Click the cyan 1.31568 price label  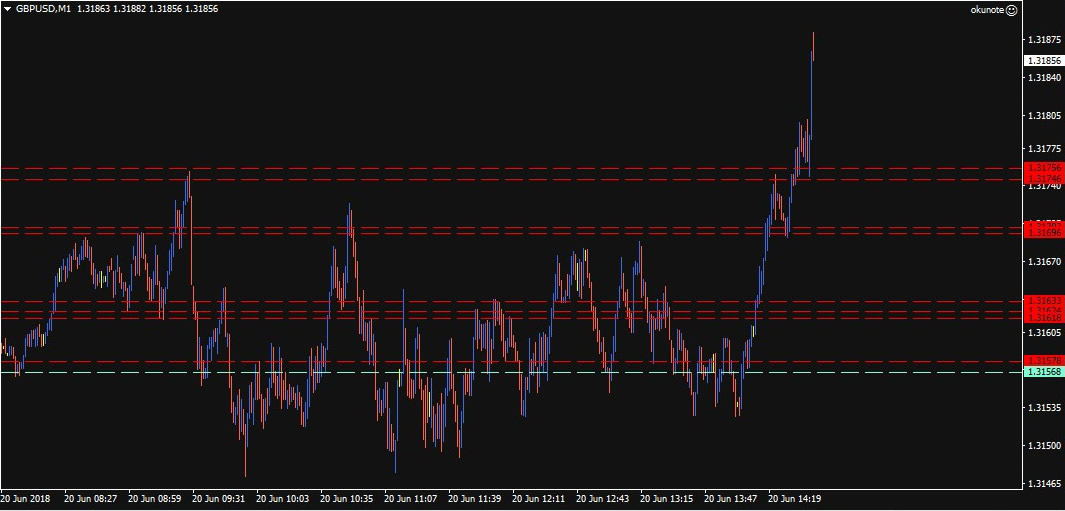pos(1043,372)
